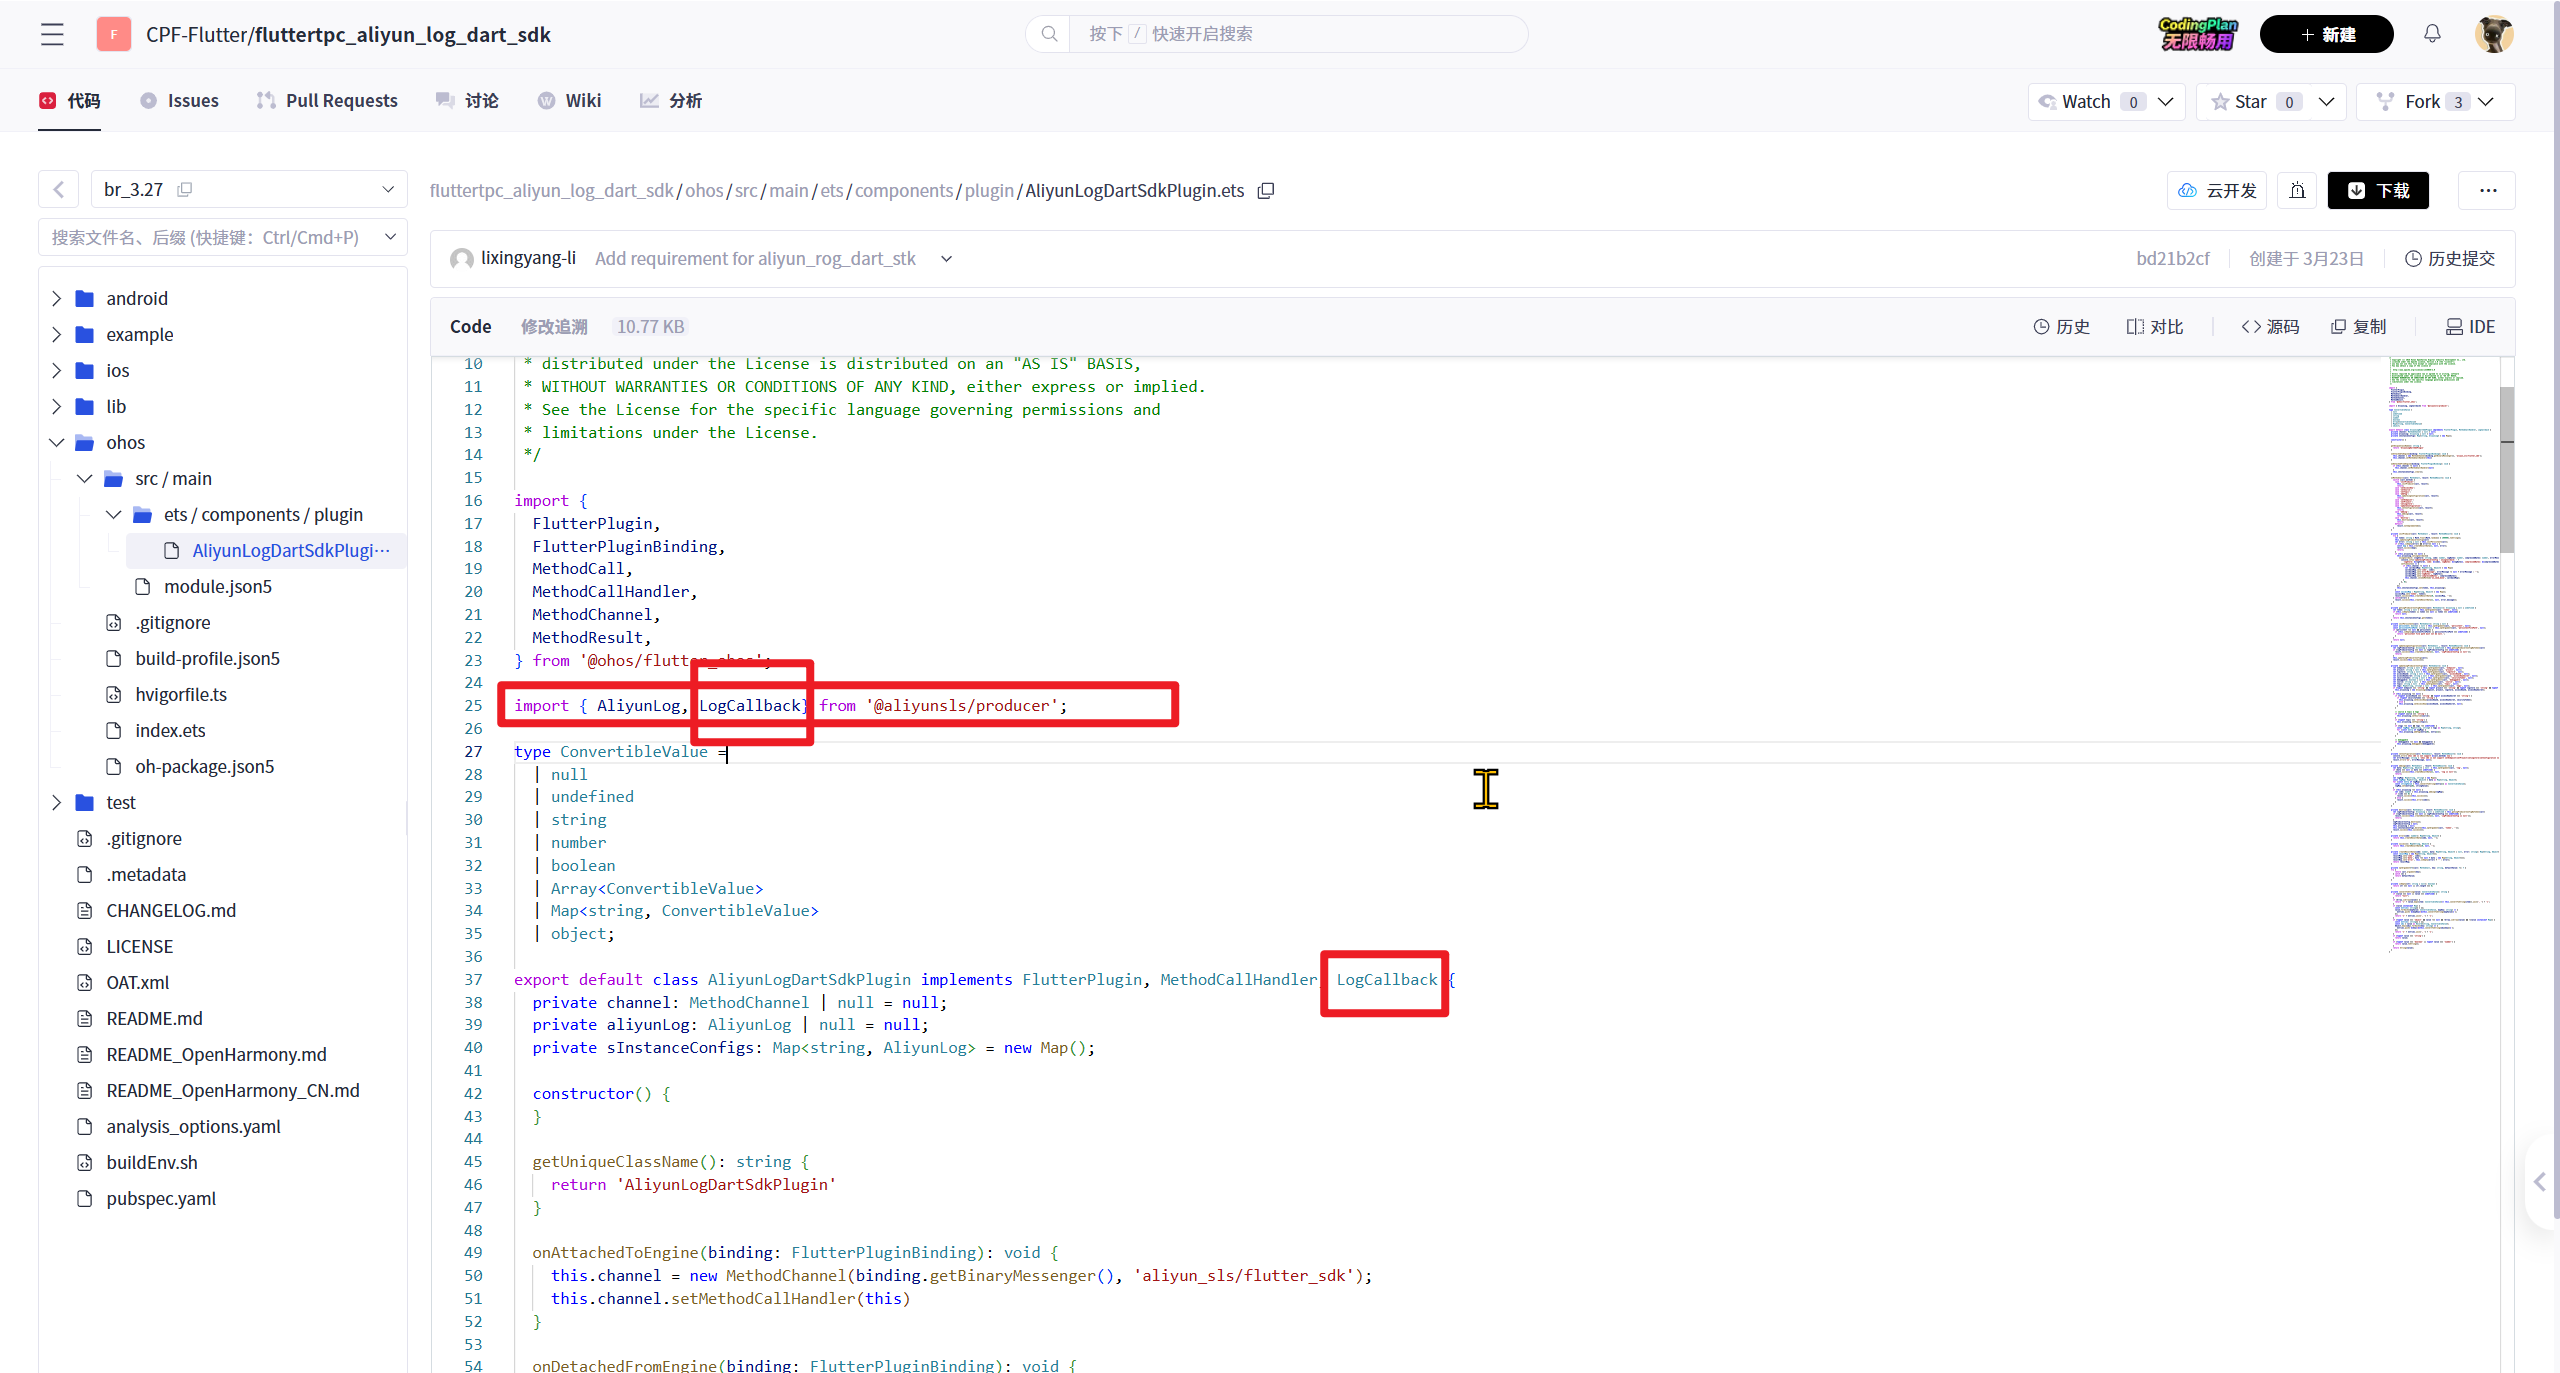This screenshot has height=1373, width=2560.
Task: Click the bd21b2cf commit hash link
Action: coord(2173,258)
